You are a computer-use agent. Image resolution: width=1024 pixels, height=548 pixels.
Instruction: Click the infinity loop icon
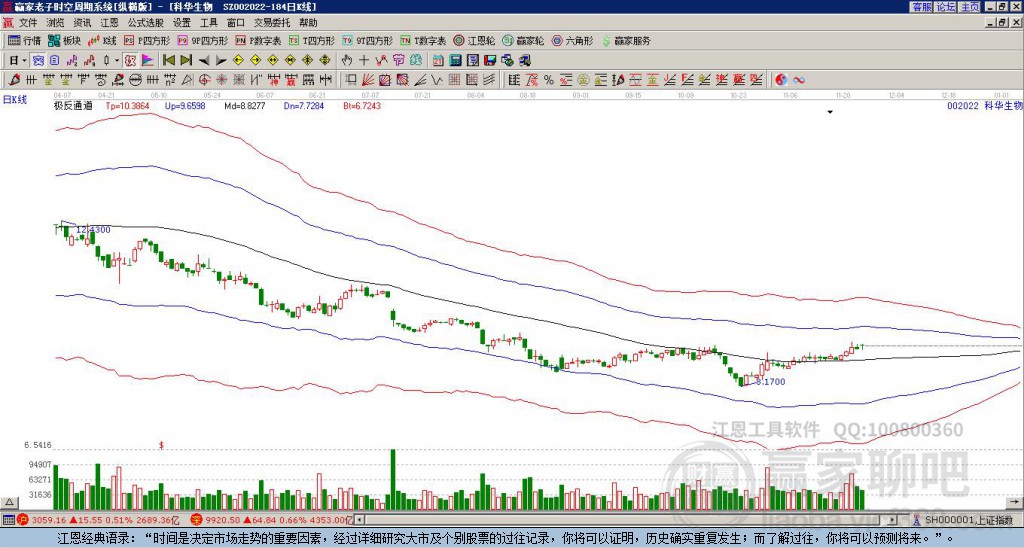pos(799,80)
